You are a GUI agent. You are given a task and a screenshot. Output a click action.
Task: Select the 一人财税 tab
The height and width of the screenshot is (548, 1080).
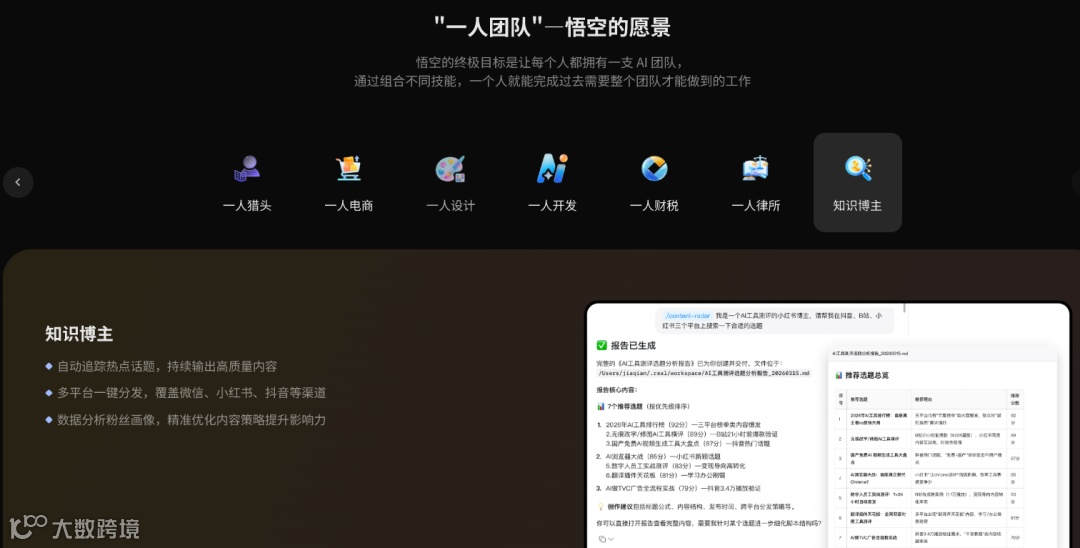click(x=654, y=182)
